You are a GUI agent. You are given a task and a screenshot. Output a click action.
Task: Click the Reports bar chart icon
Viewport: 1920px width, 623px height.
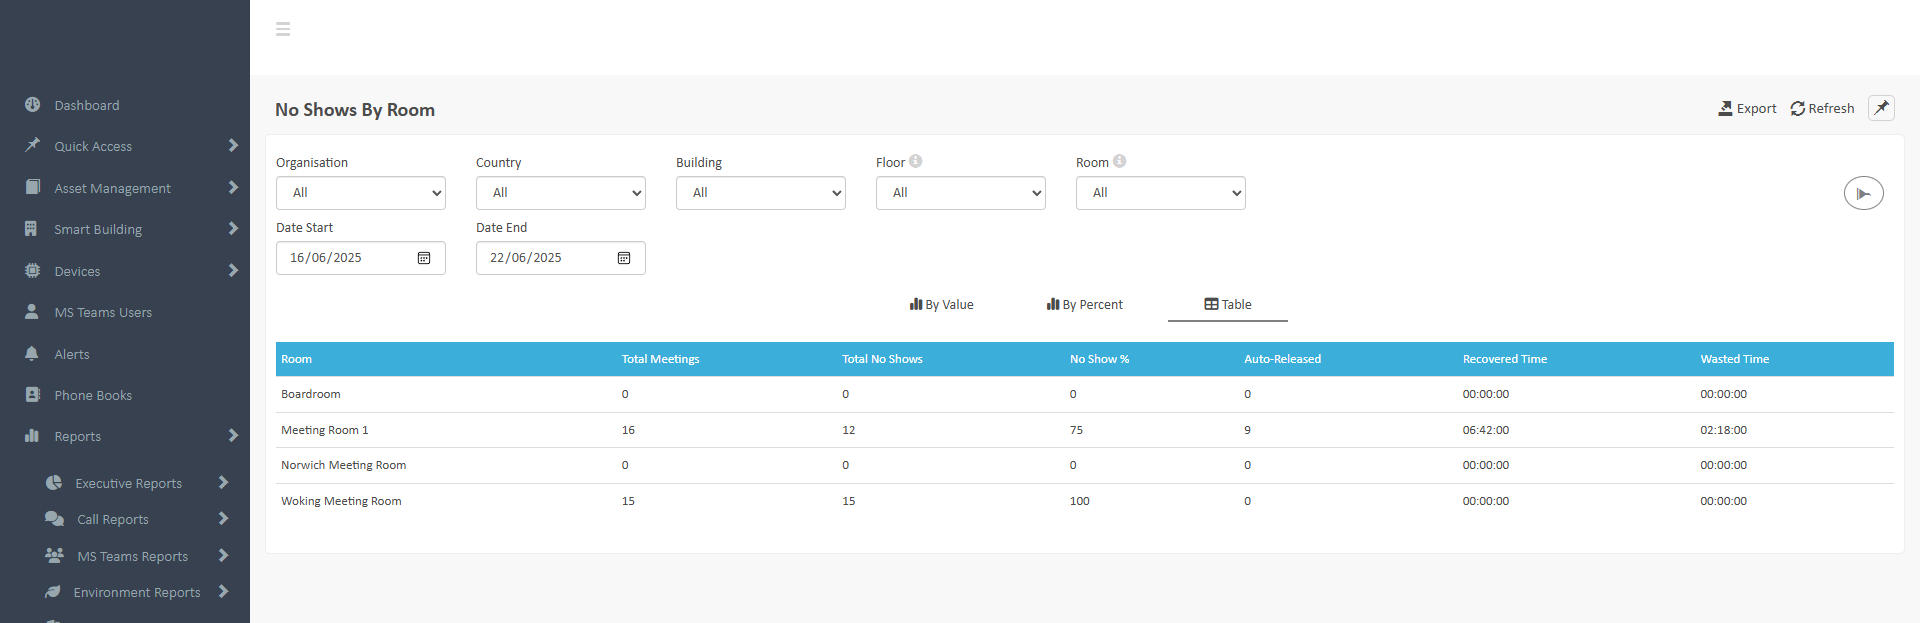click(x=32, y=436)
